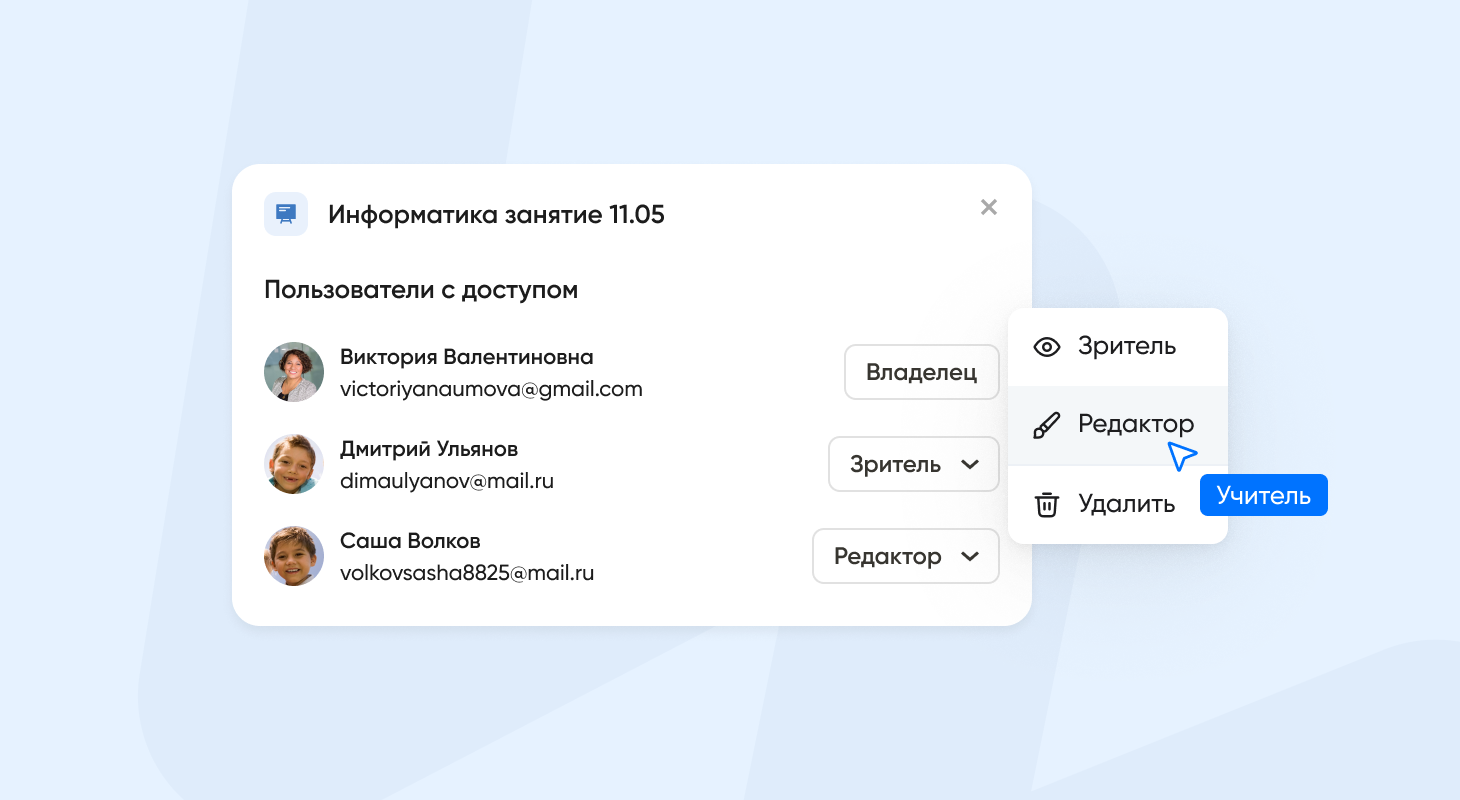Click the eye icon for Зритель
This screenshot has height=800, width=1460.
[1046, 347]
